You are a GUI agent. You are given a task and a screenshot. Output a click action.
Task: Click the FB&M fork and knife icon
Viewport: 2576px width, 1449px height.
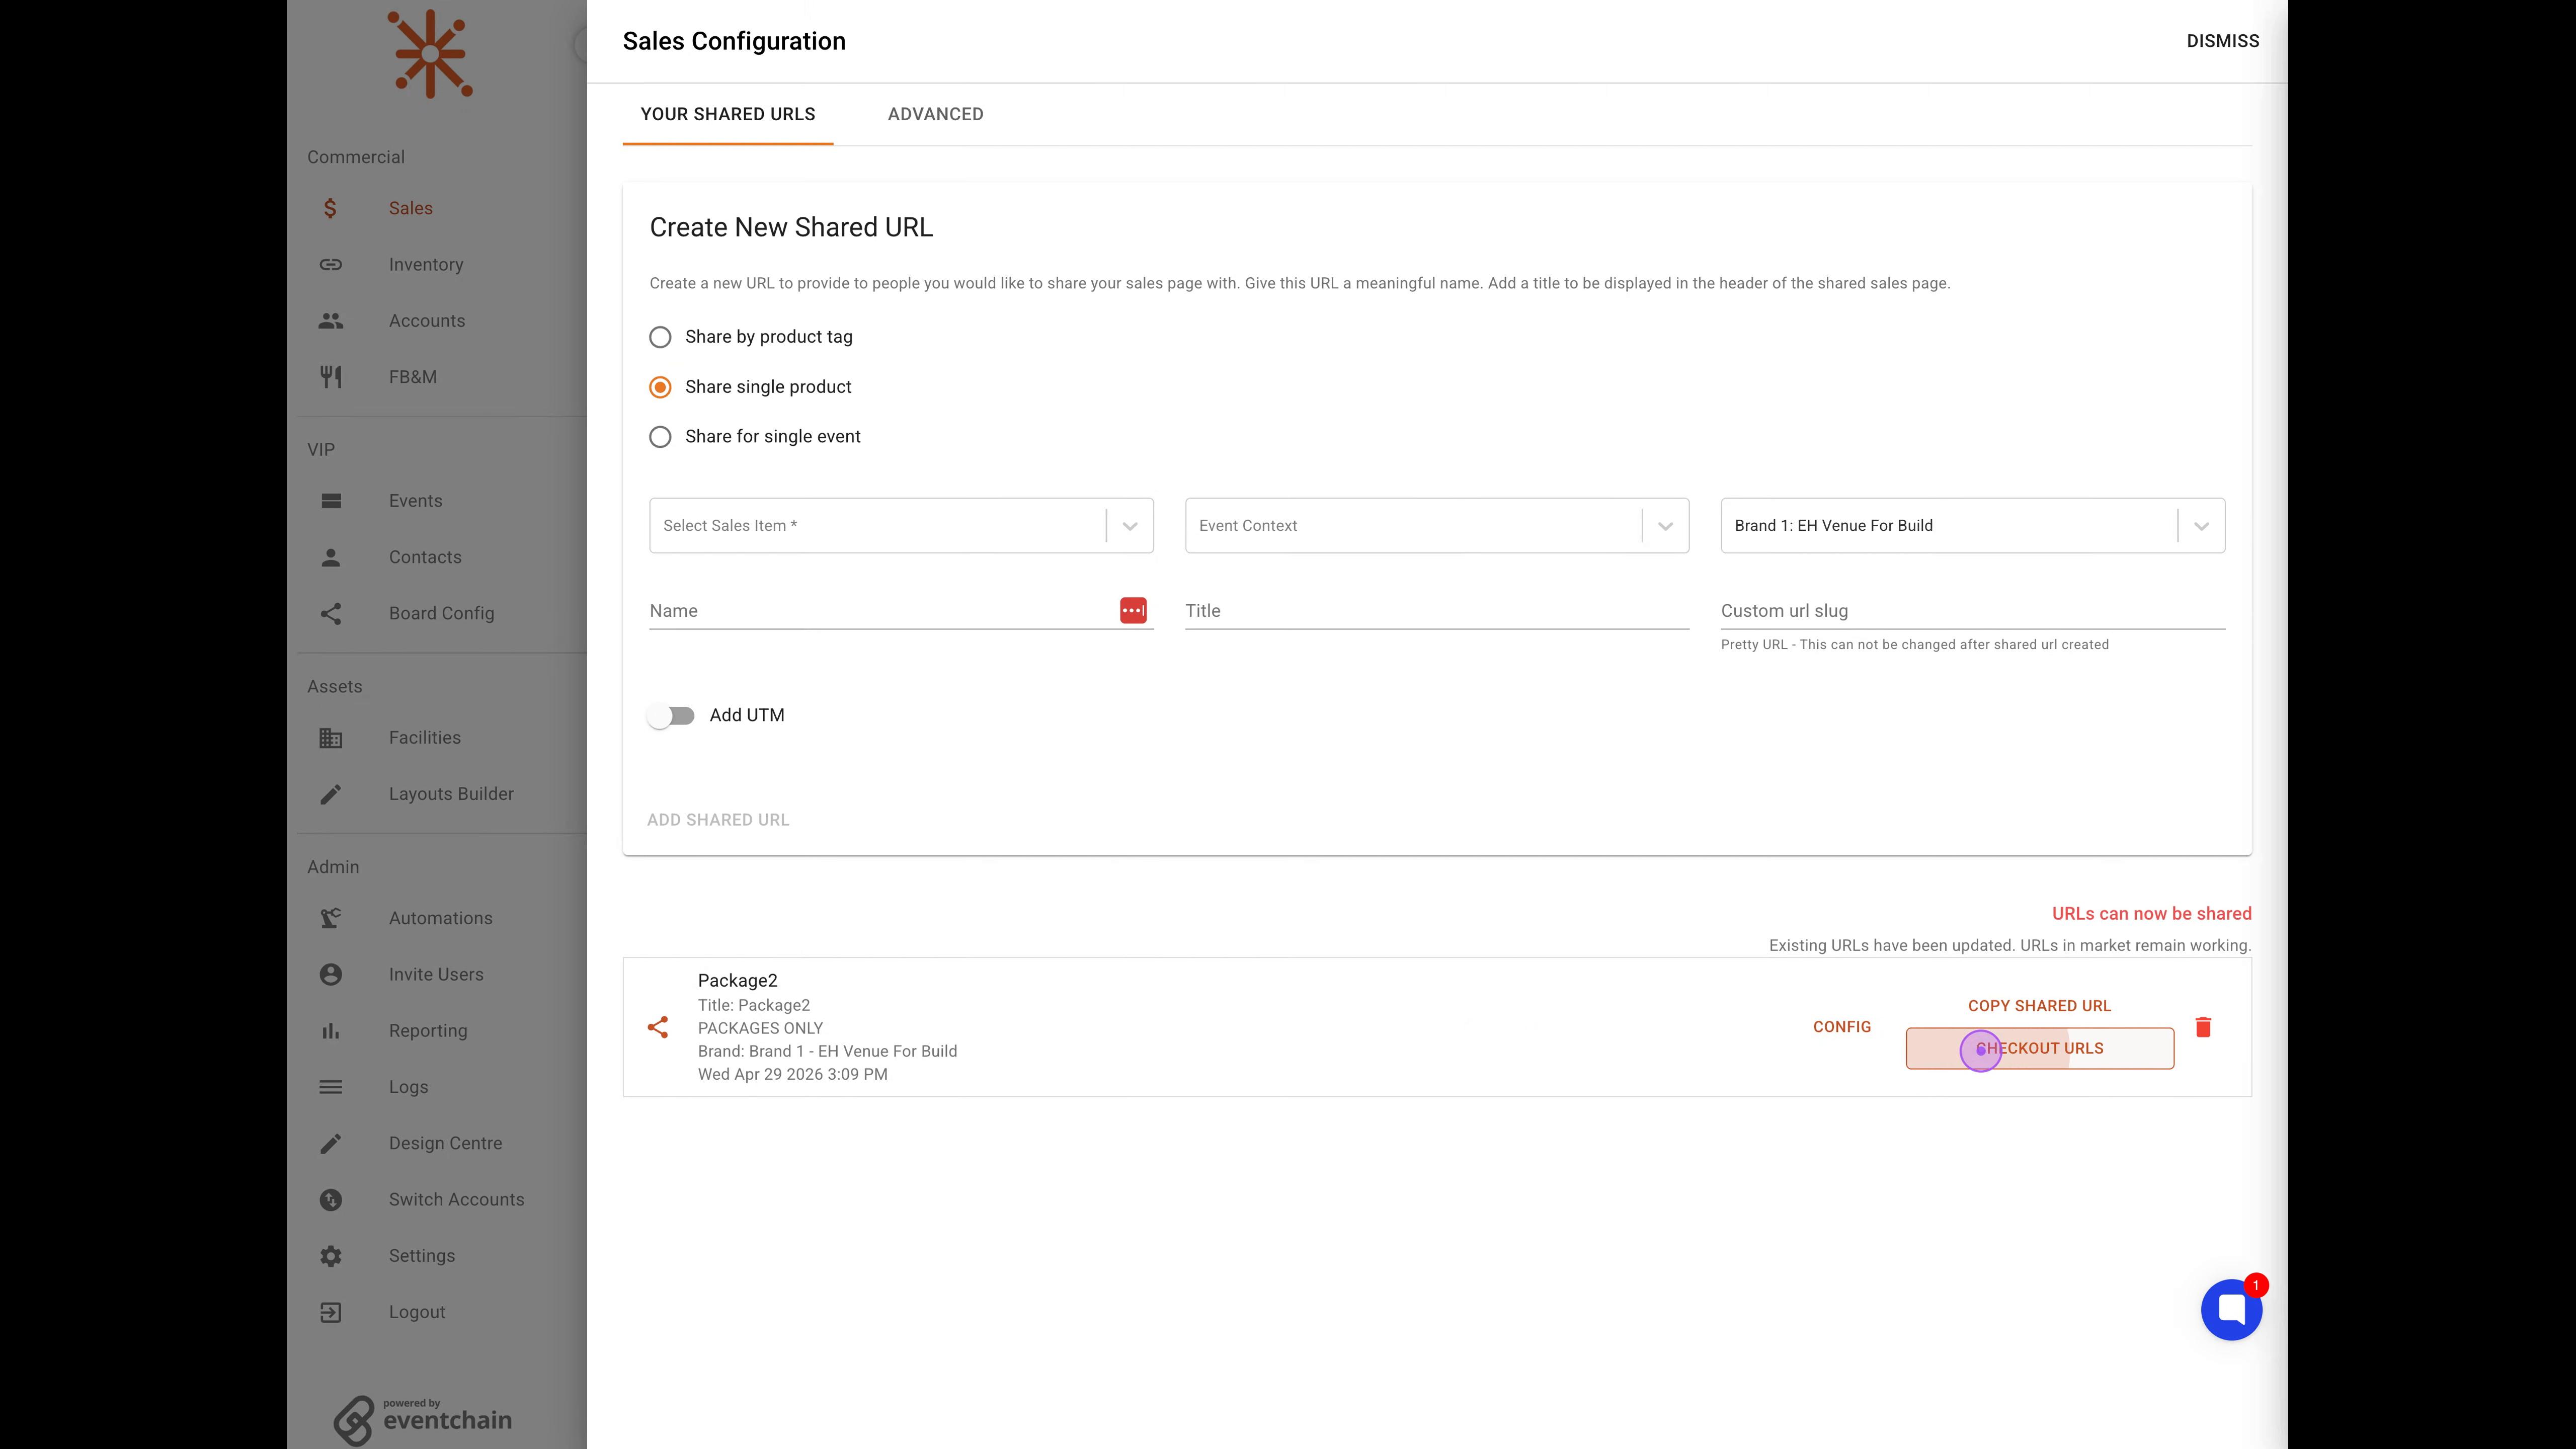tap(331, 377)
